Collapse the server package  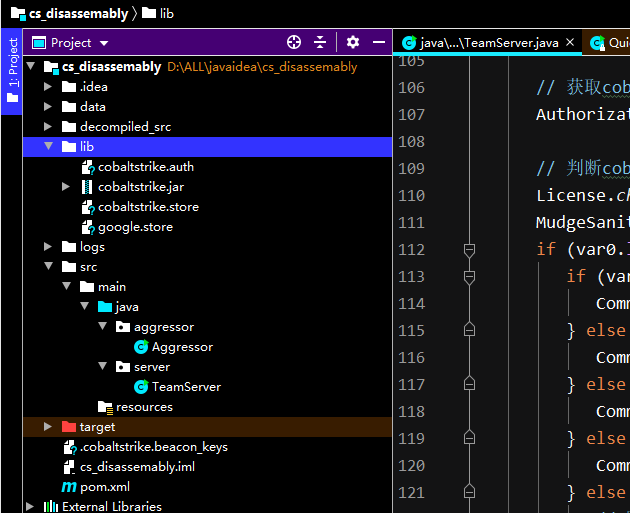click(103, 366)
